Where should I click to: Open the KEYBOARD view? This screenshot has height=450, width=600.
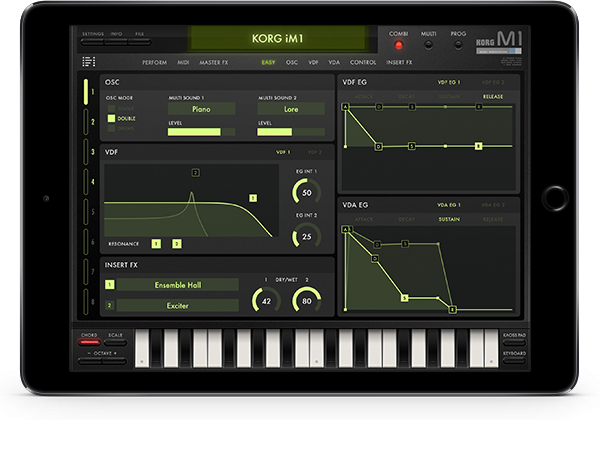(514, 360)
